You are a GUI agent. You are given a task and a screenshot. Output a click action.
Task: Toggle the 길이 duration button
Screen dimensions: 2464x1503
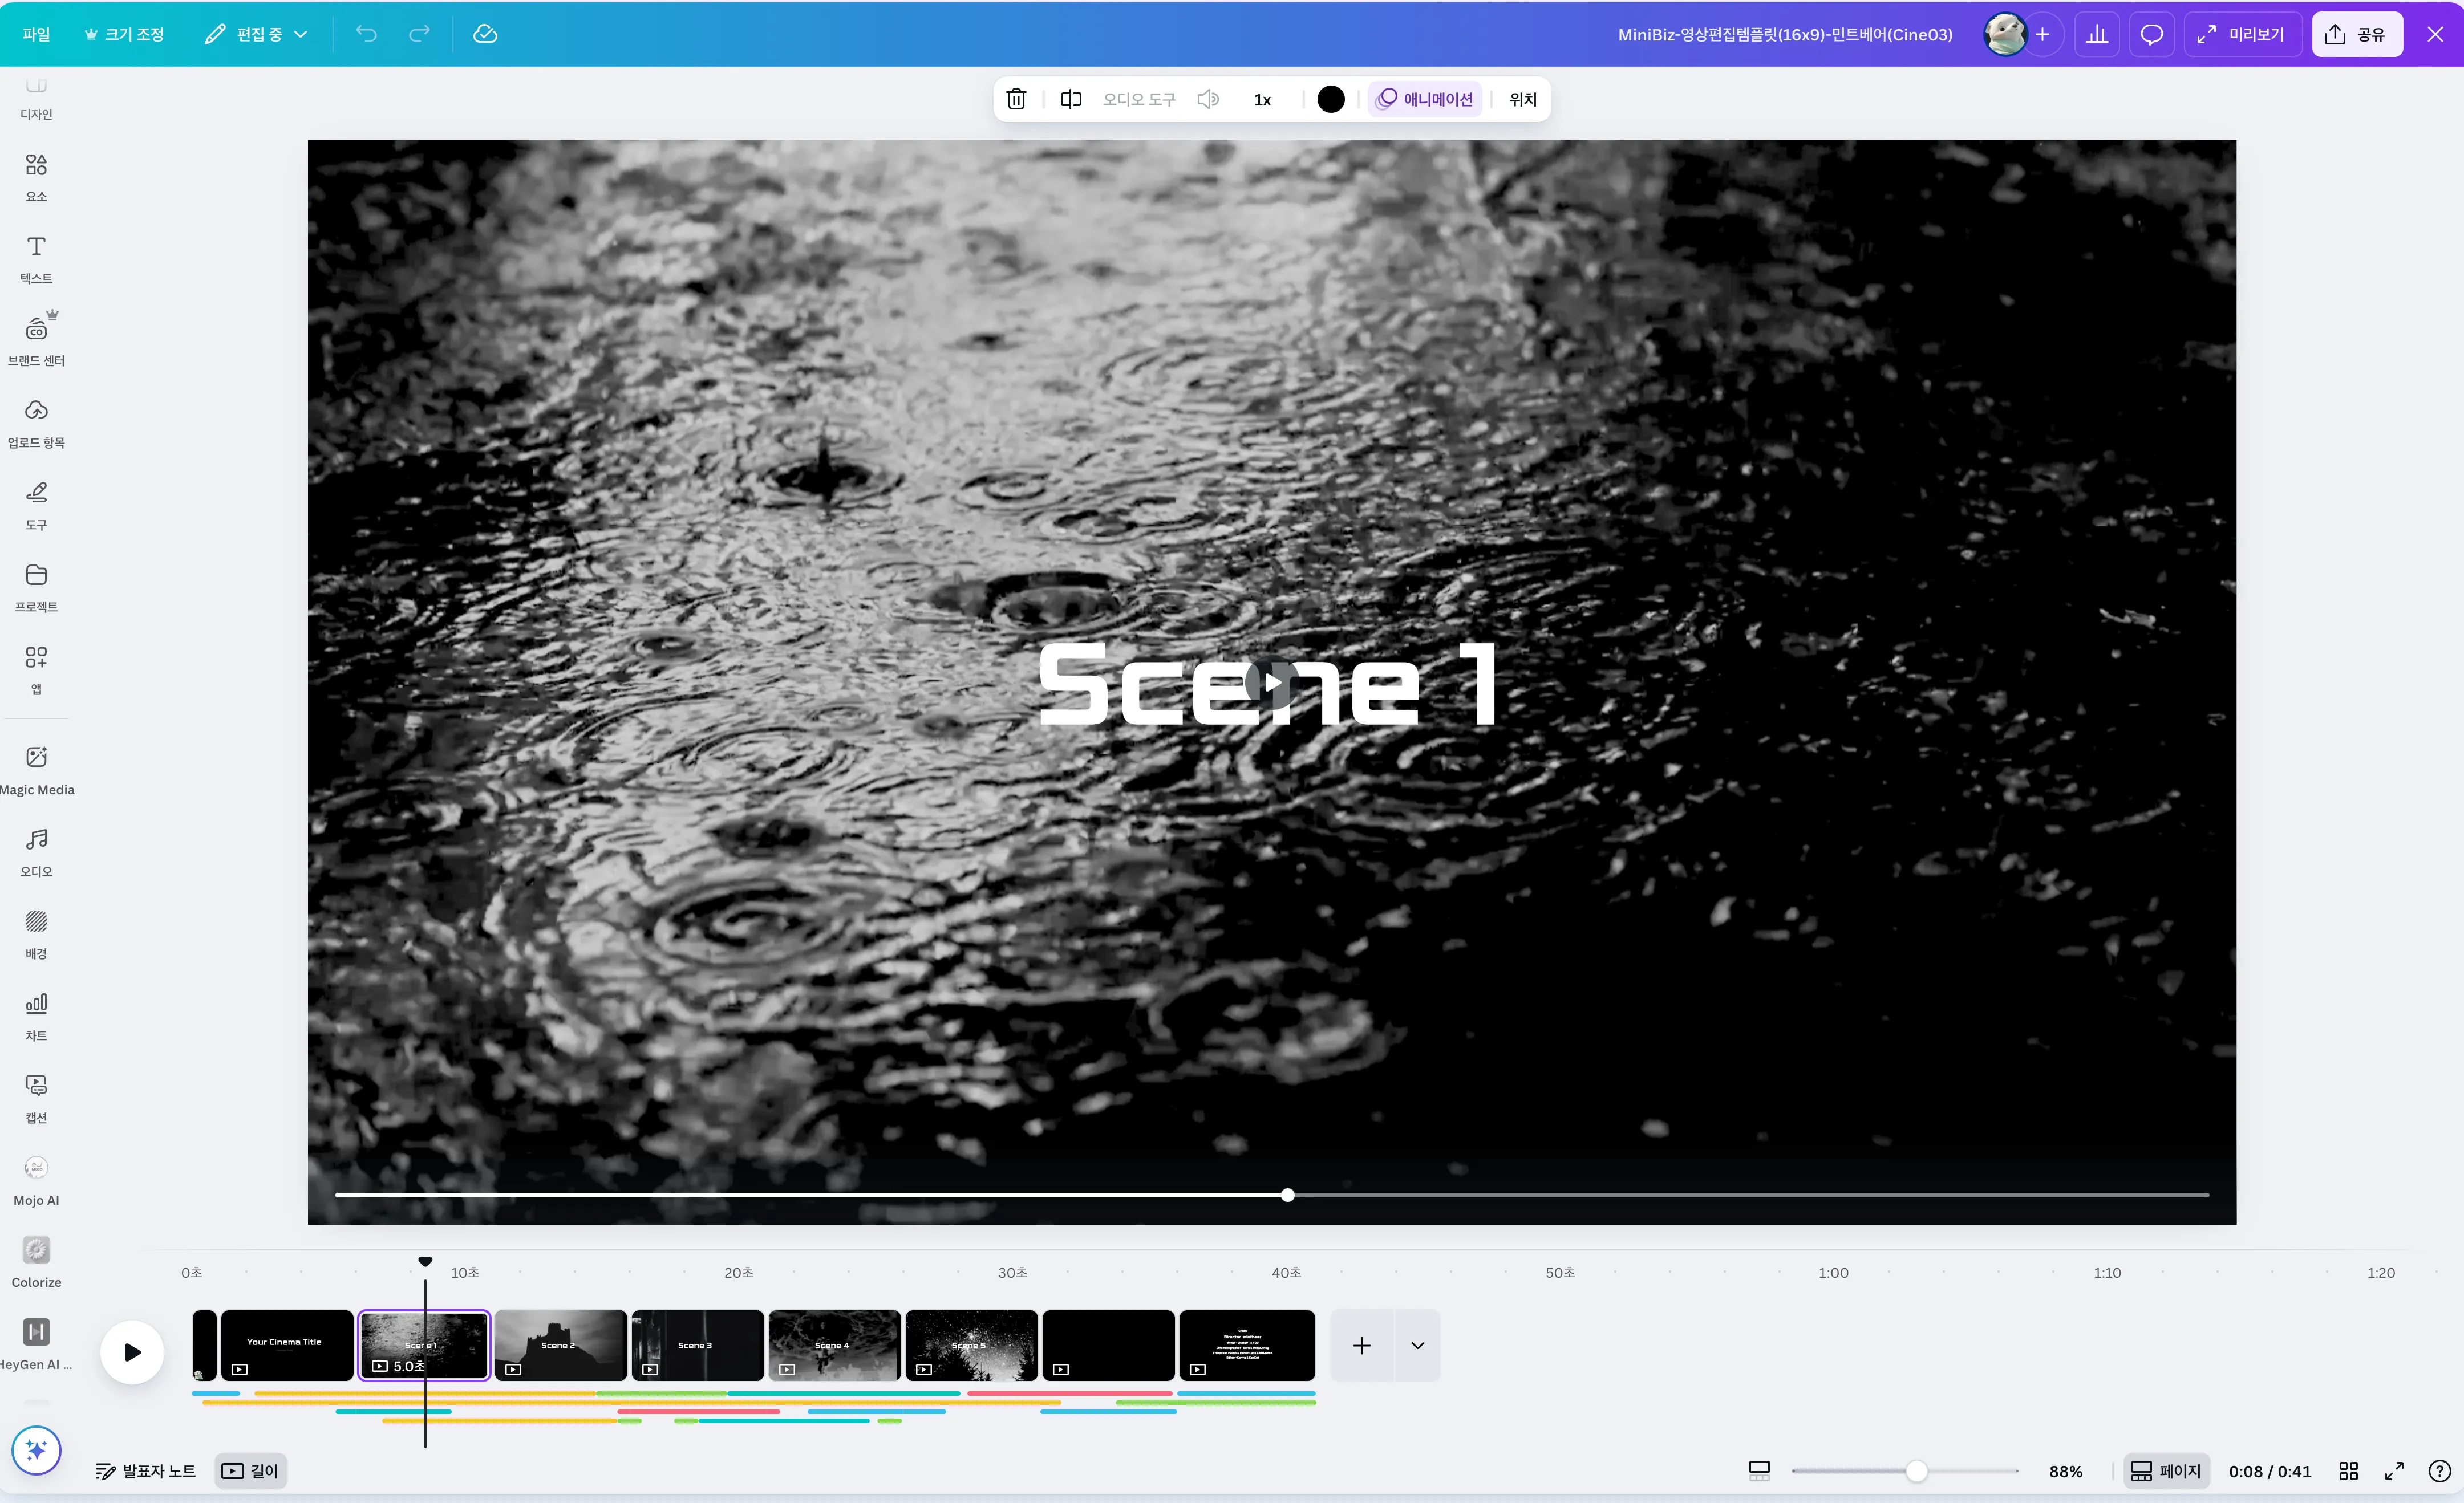(x=250, y=1471)
